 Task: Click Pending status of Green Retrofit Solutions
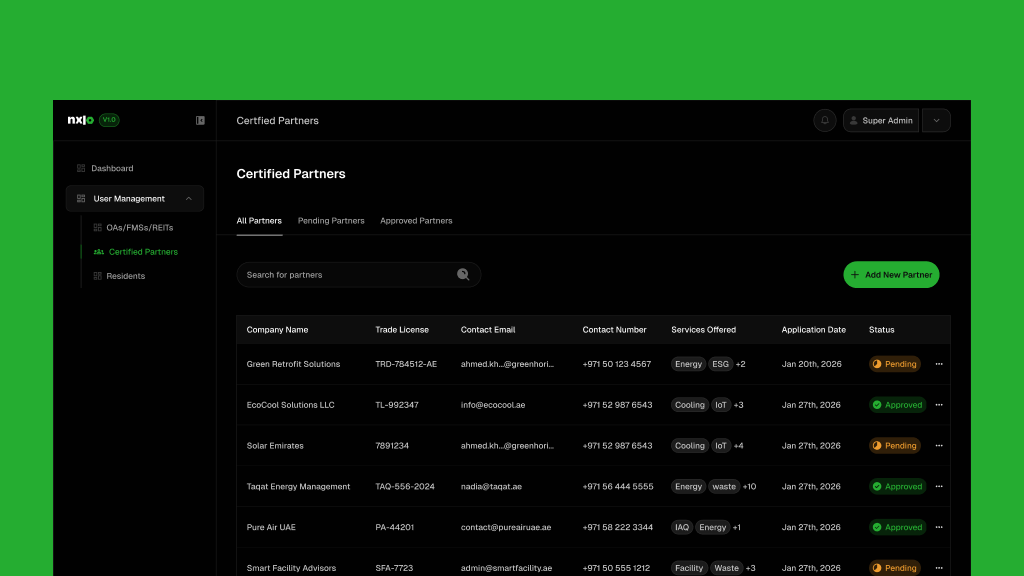[895, 364]
